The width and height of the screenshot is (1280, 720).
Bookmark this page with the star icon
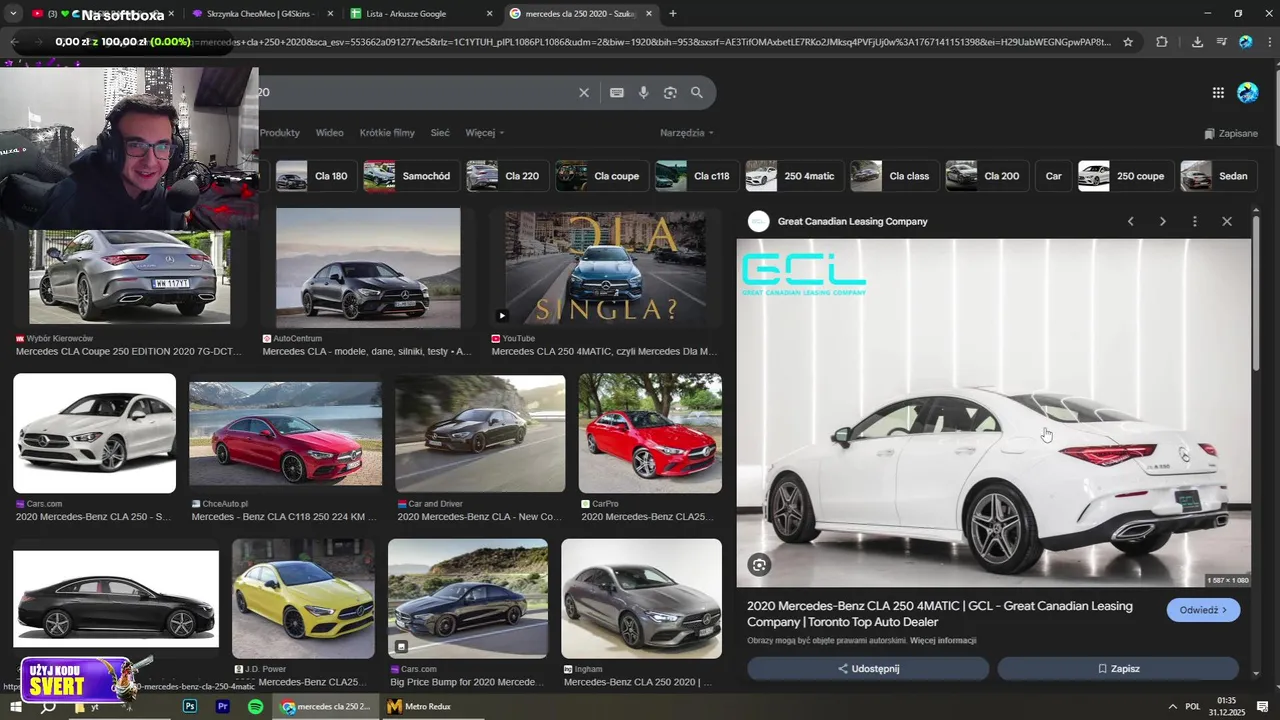pyautogui.click(x=1128, y=42)
